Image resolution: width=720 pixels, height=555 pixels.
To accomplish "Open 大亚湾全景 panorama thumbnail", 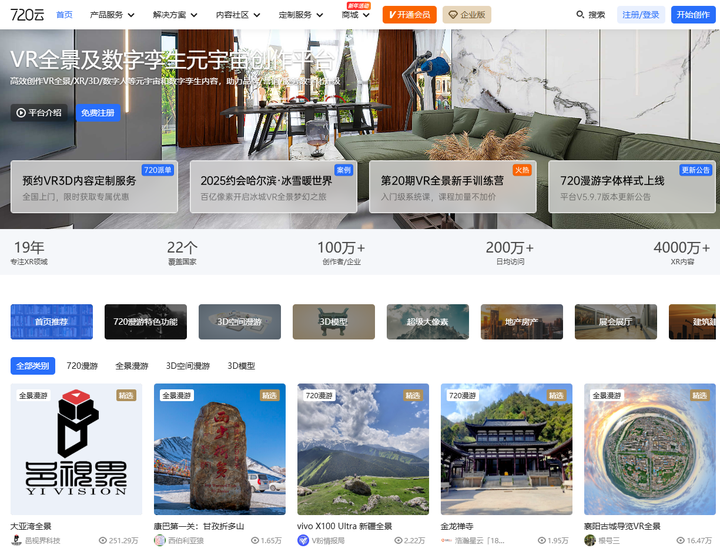I will (x=76, y=449).
